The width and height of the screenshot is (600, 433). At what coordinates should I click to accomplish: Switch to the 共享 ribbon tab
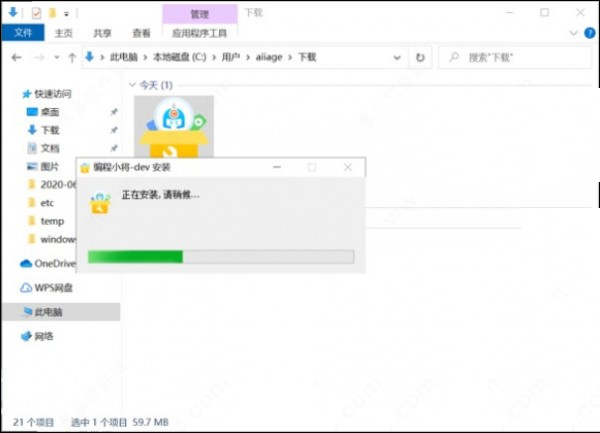click(102, 33)
